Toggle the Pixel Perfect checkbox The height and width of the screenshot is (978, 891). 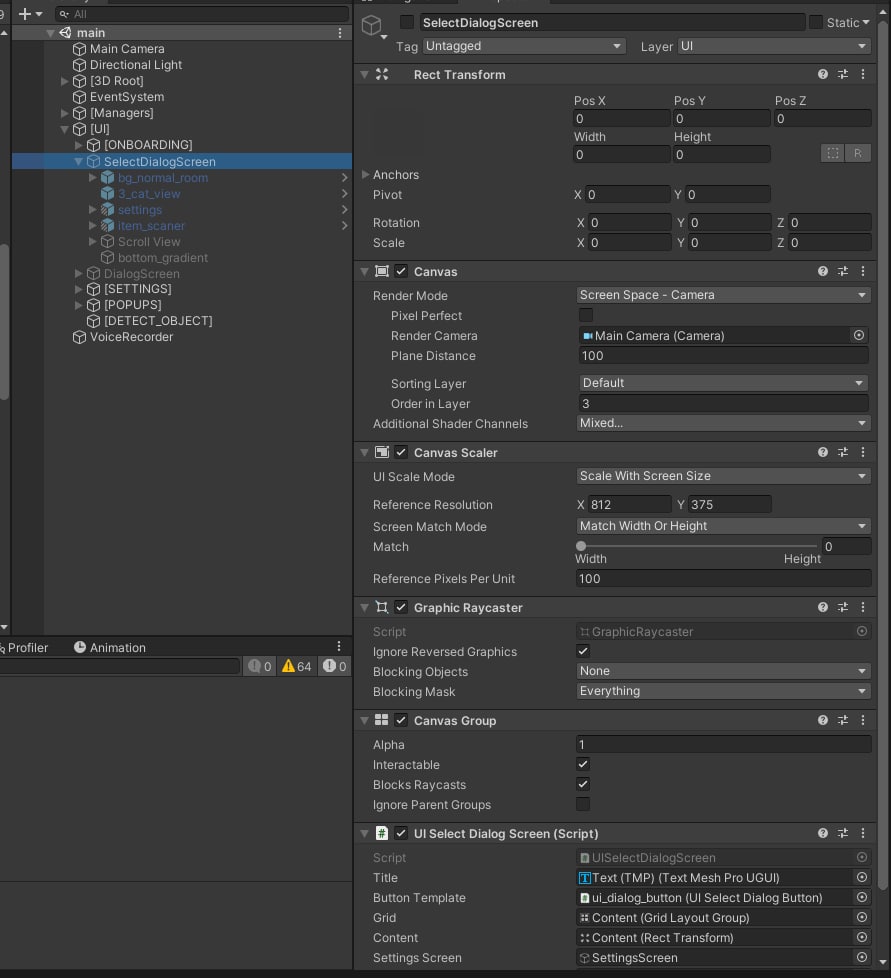tap(586, 315)
